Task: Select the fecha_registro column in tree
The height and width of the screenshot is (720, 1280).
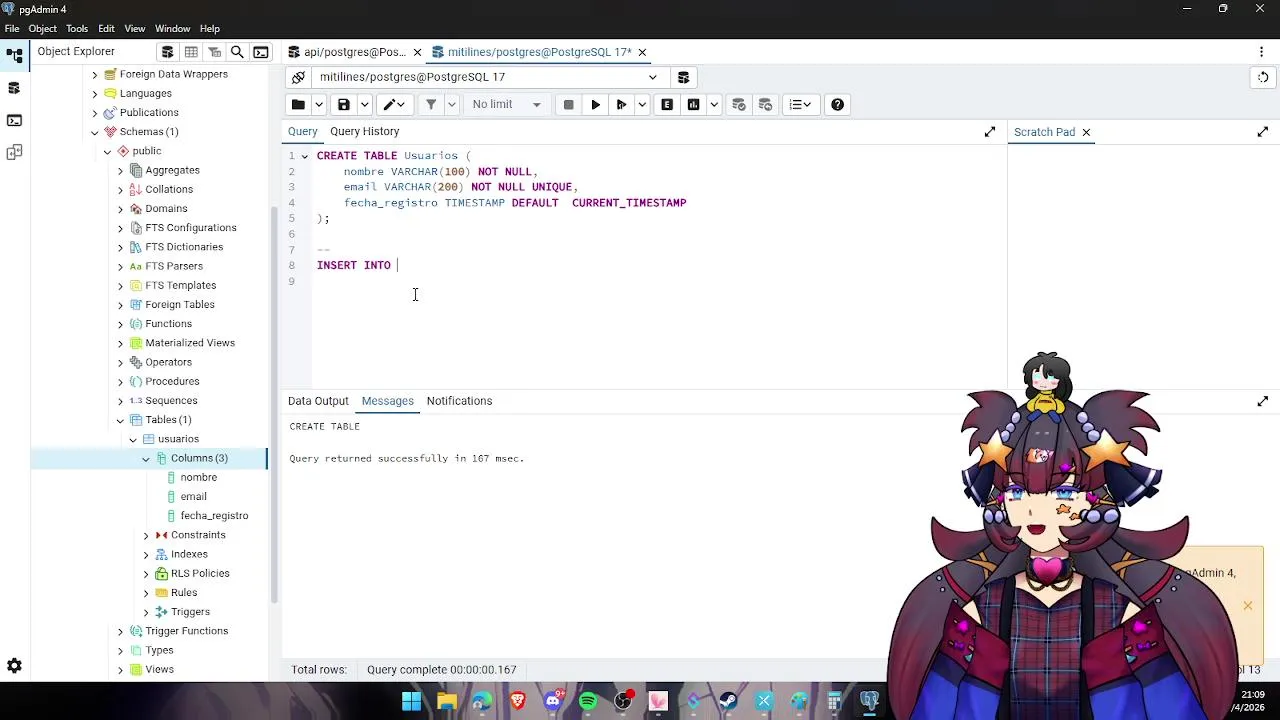Action: point(214,516)
